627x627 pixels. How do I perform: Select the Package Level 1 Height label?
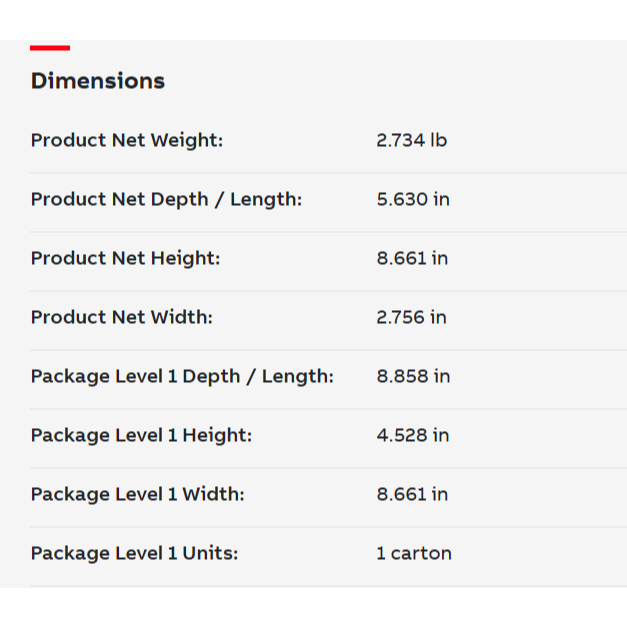tap(141, 436)
